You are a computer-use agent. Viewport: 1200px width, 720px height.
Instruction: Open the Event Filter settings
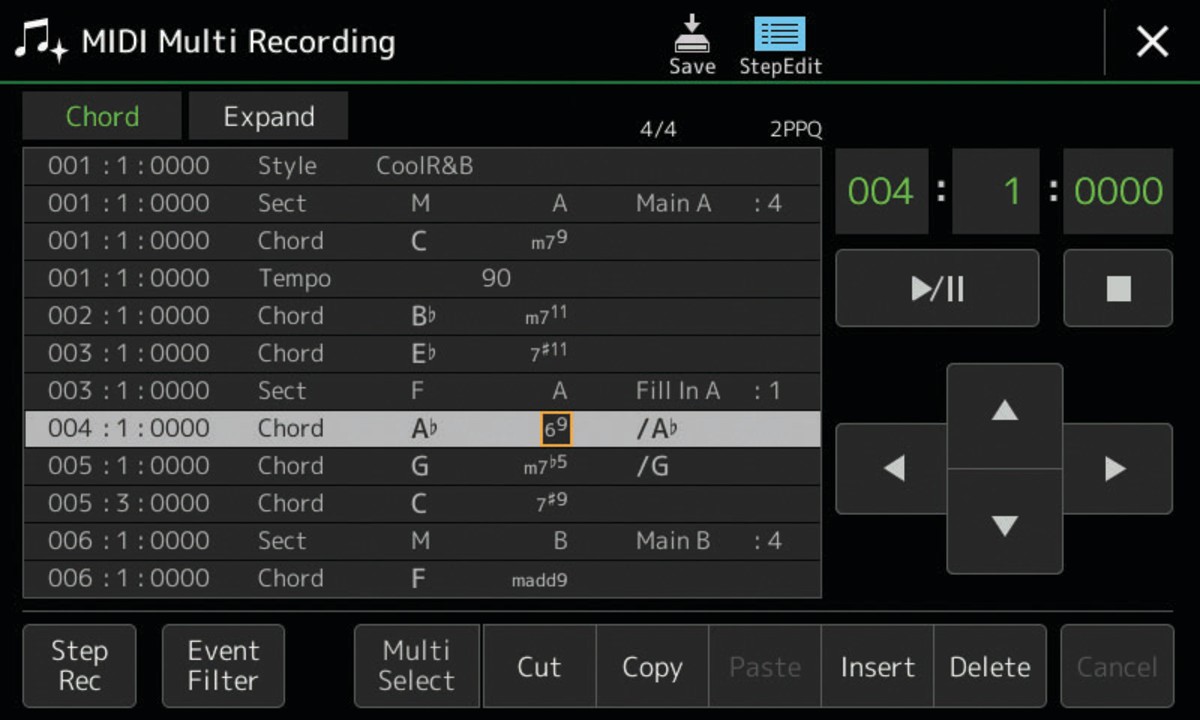(223, 666)
